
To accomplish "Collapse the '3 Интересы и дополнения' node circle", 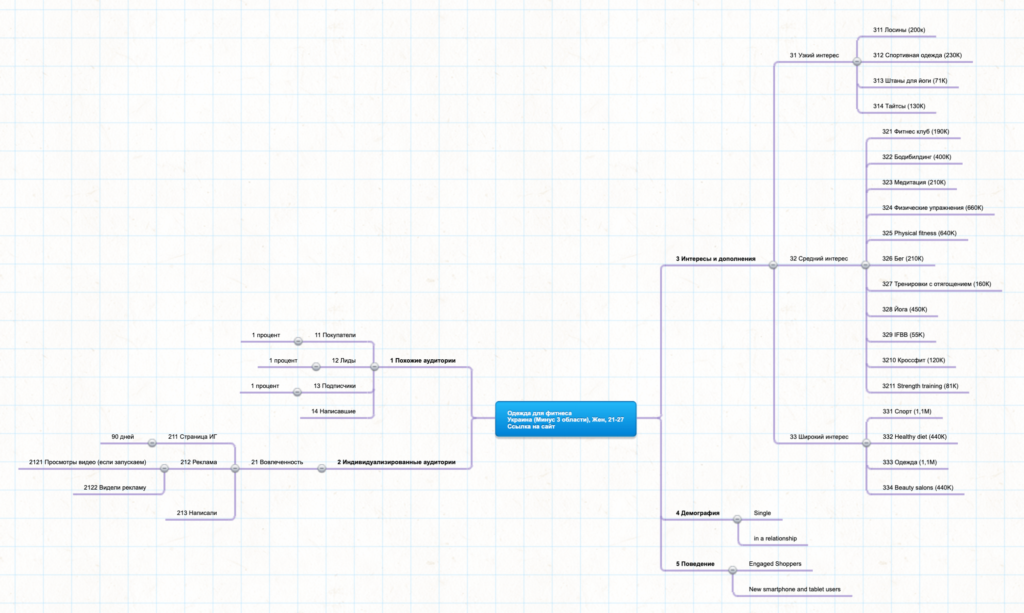I will coord(772,265).
